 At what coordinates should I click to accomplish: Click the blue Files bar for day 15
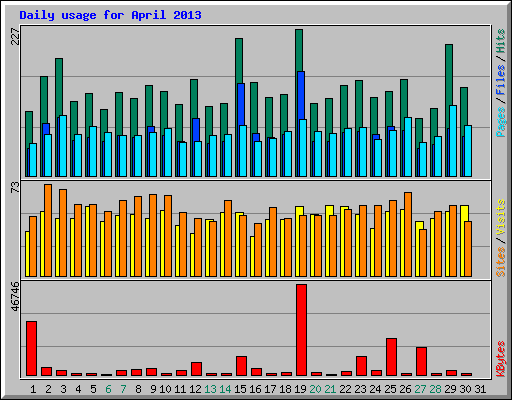[241, 104]
